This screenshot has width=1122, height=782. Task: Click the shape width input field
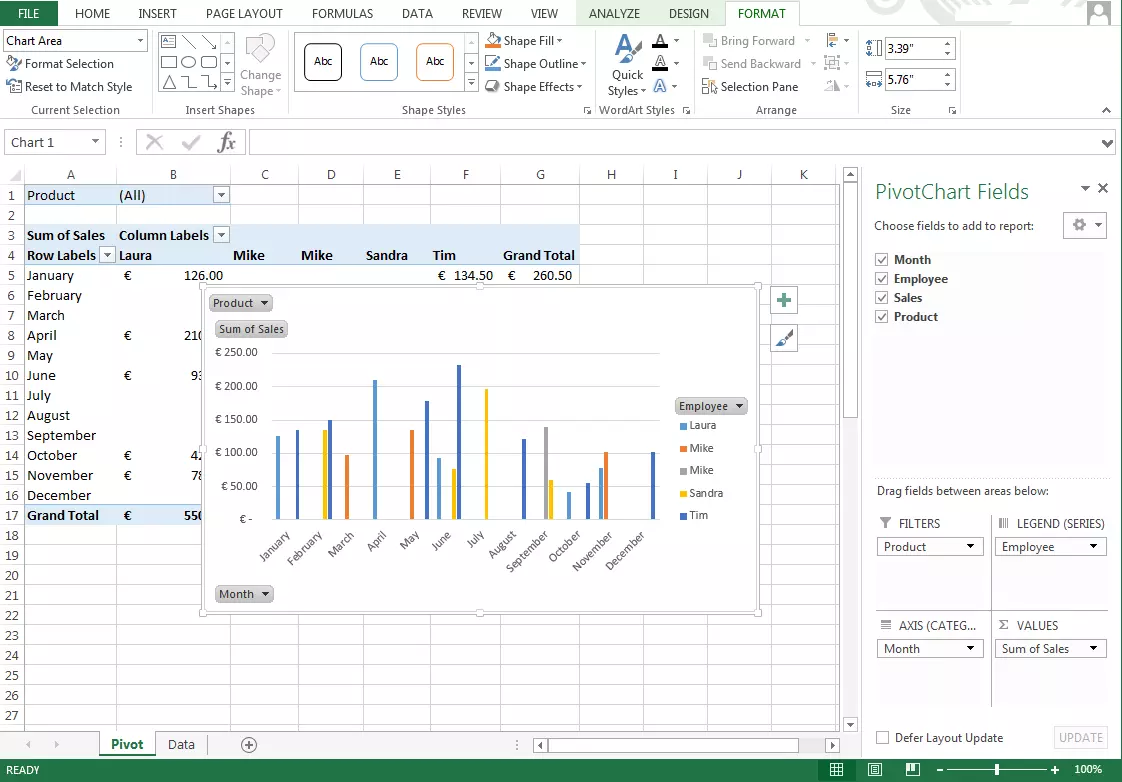[x=914, y=79]
